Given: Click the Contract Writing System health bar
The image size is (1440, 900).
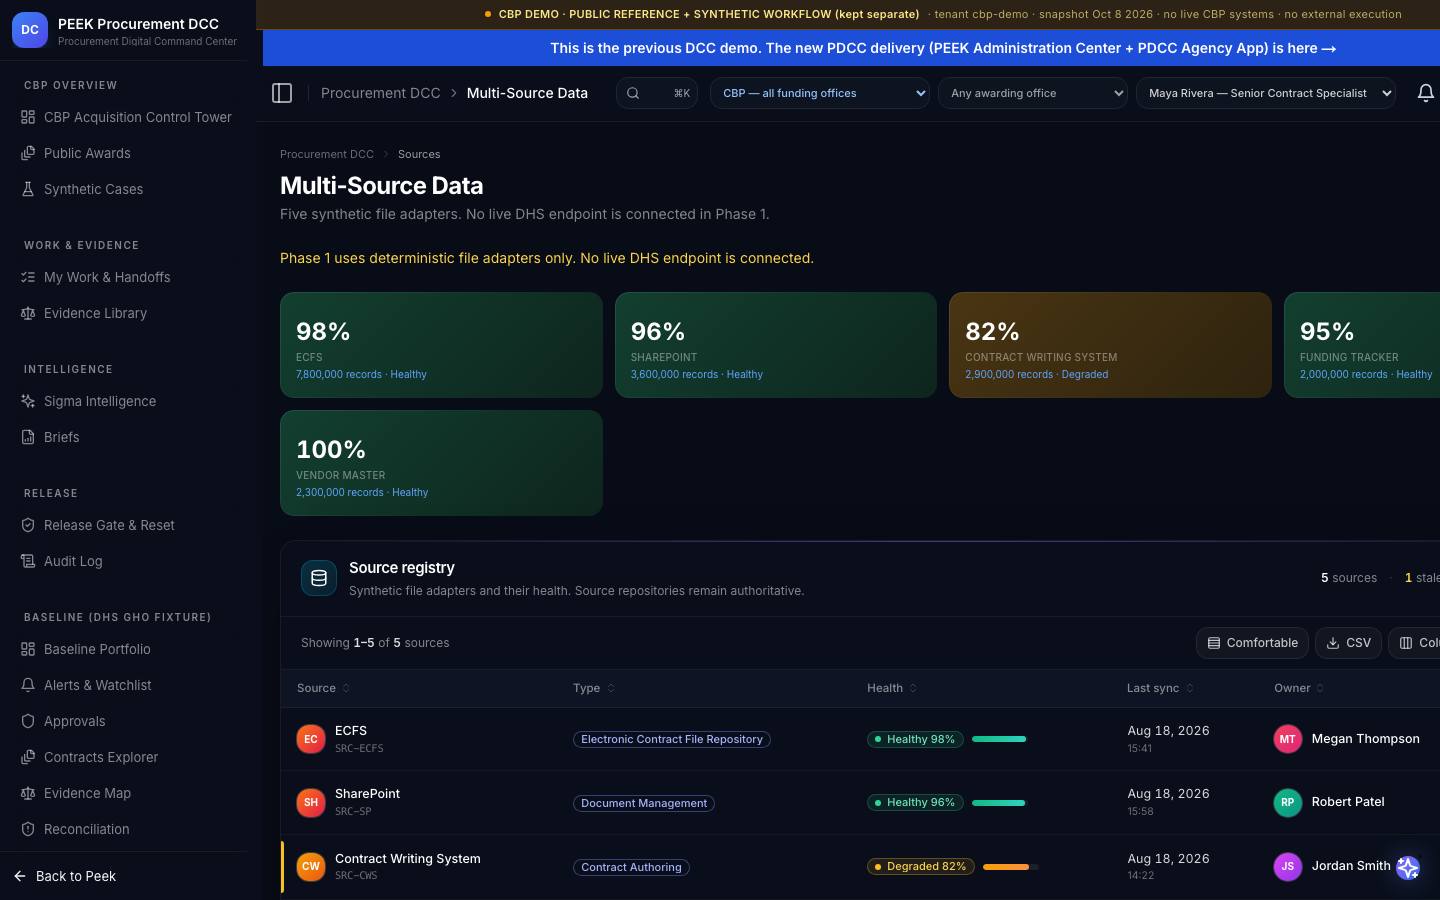Looking at the screenshot, I should [1010, 866].
